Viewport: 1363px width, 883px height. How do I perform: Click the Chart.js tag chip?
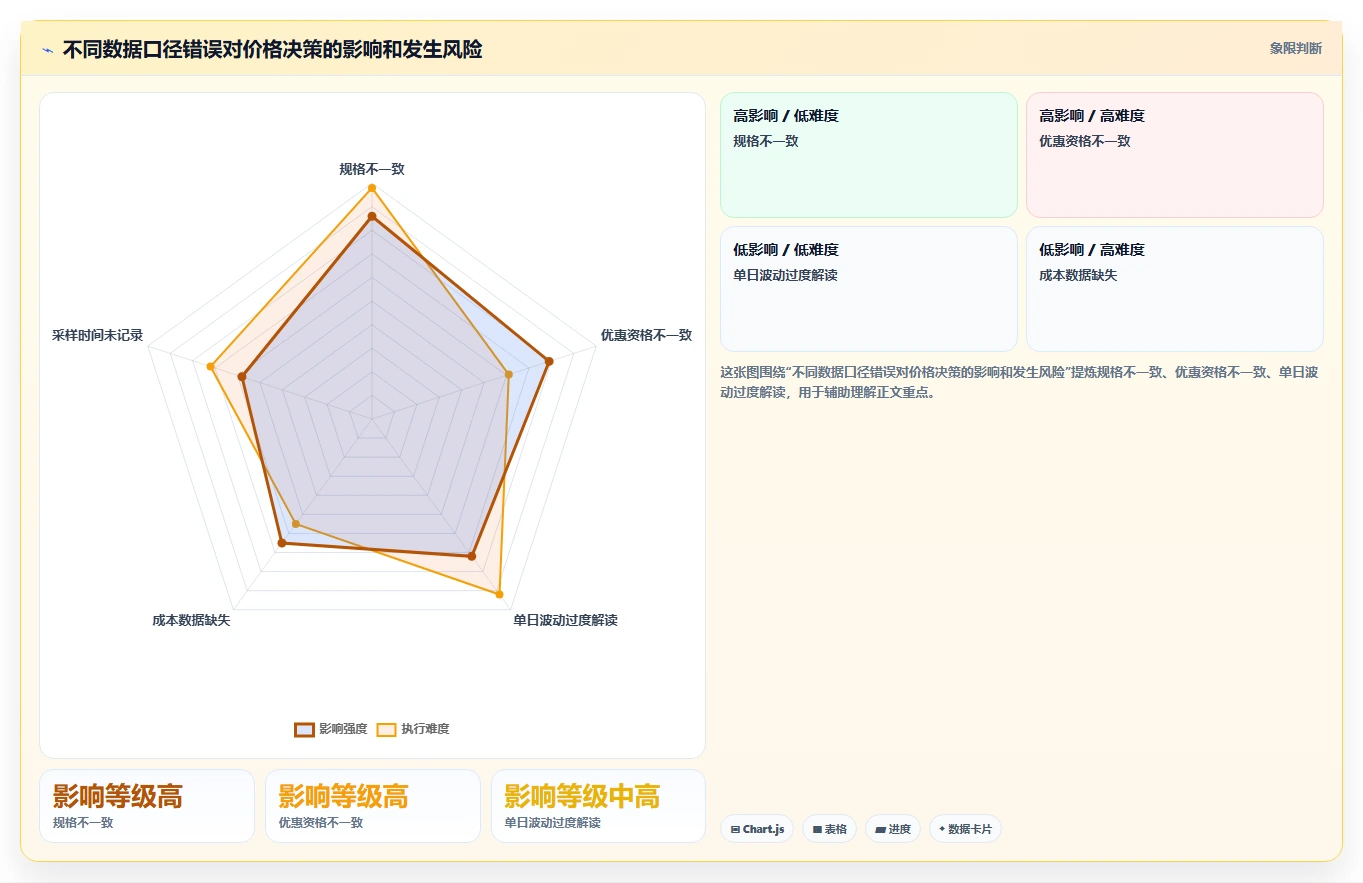click(x=757, y=829)
